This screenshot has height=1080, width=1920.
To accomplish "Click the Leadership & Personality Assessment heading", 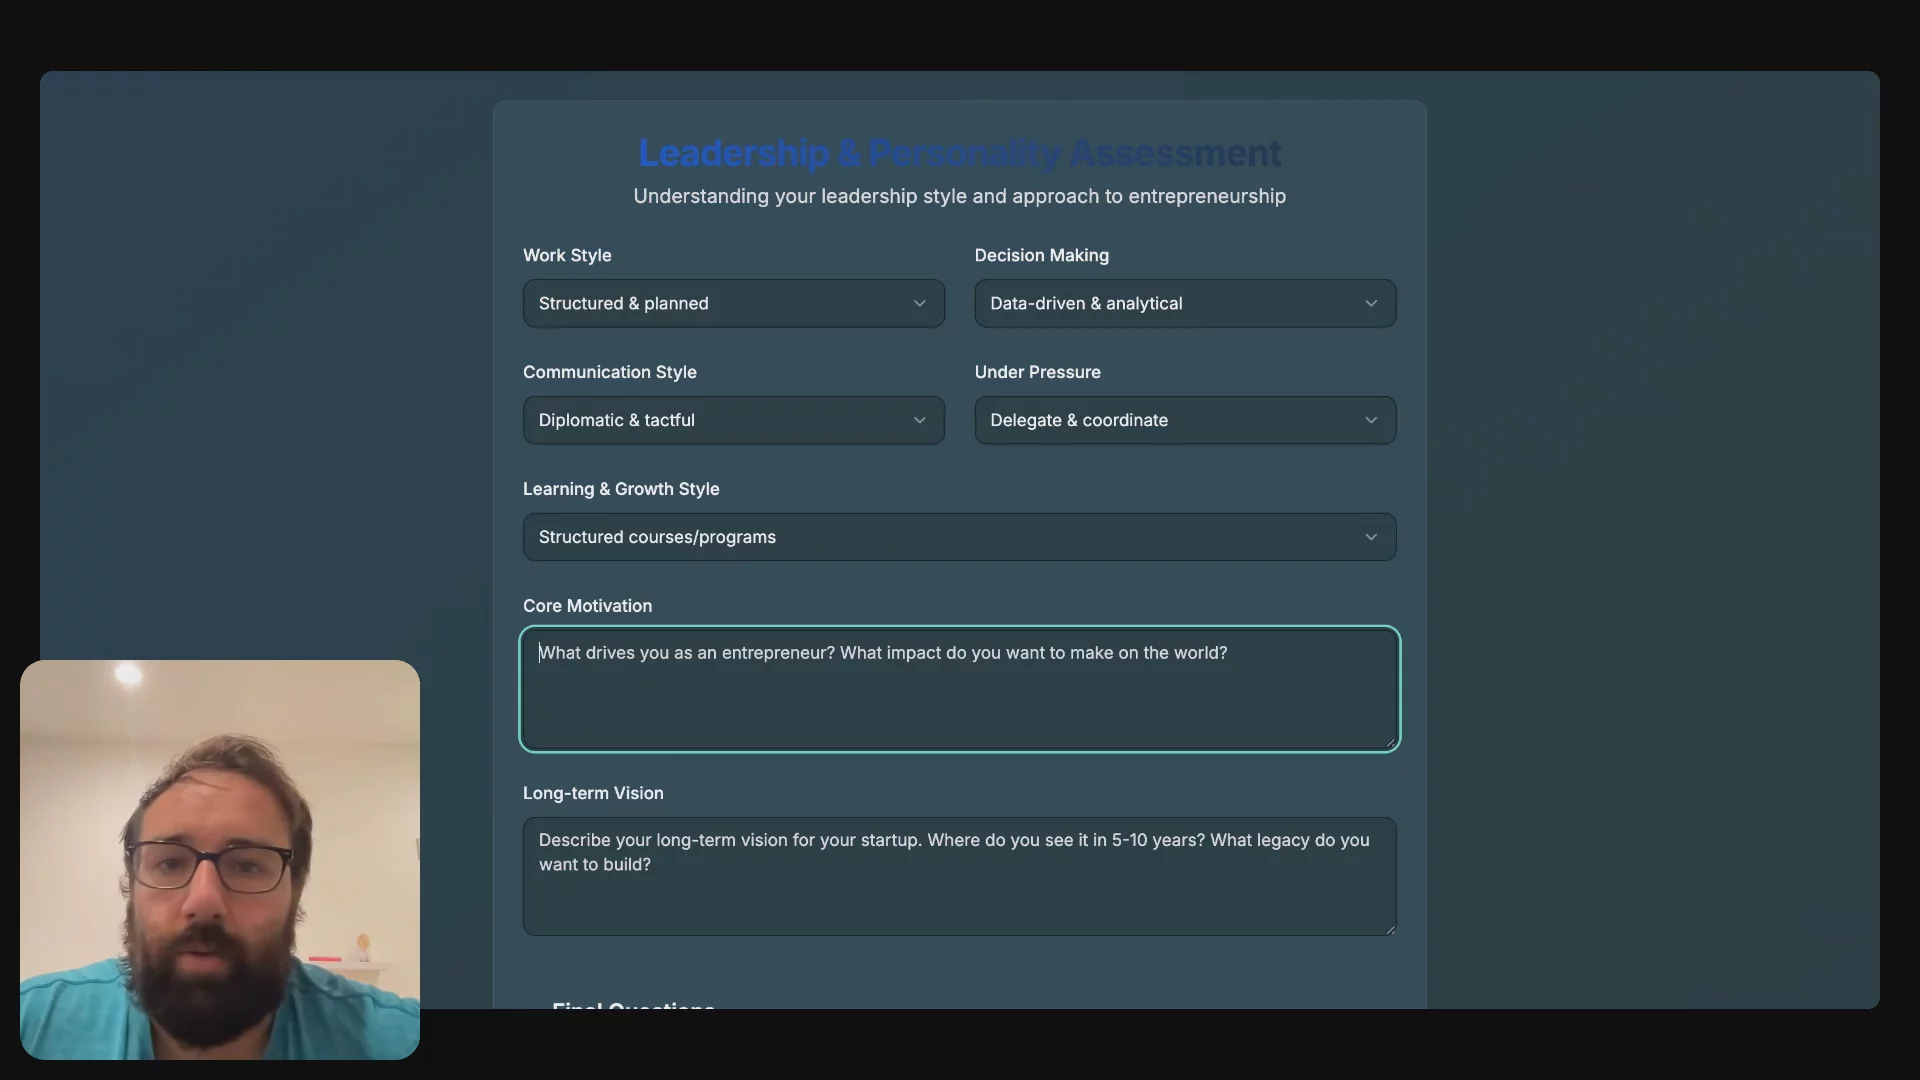I will (959, 154).
